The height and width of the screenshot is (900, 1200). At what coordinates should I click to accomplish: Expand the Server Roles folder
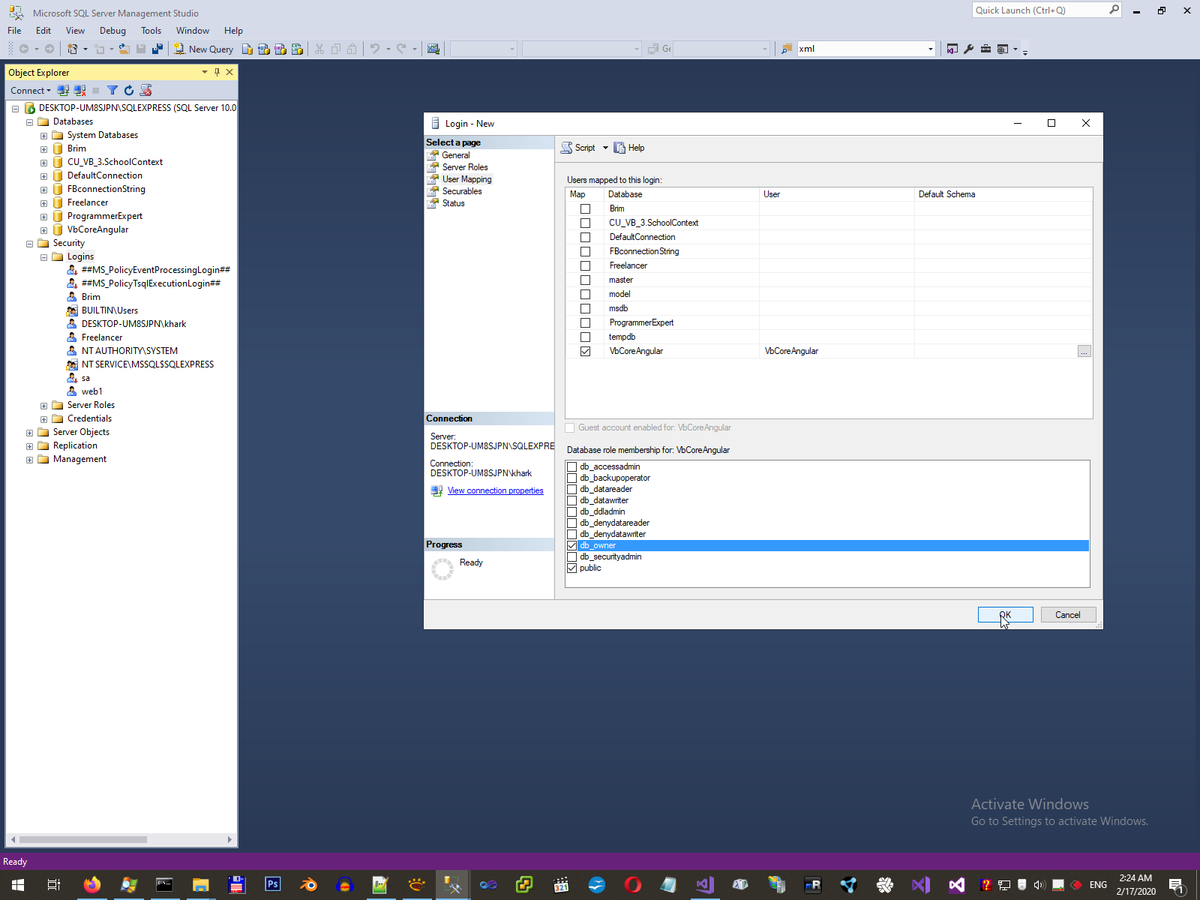click(x=44, y=405)
